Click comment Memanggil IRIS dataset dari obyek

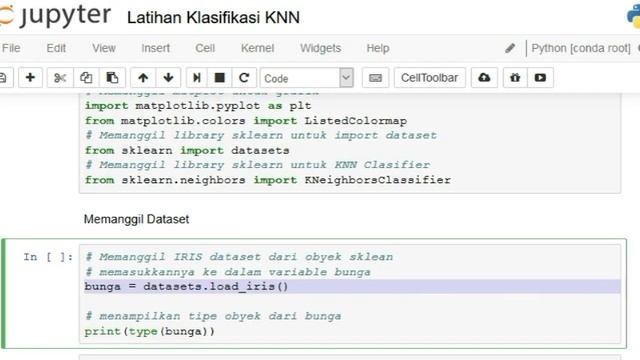[239, 257]
